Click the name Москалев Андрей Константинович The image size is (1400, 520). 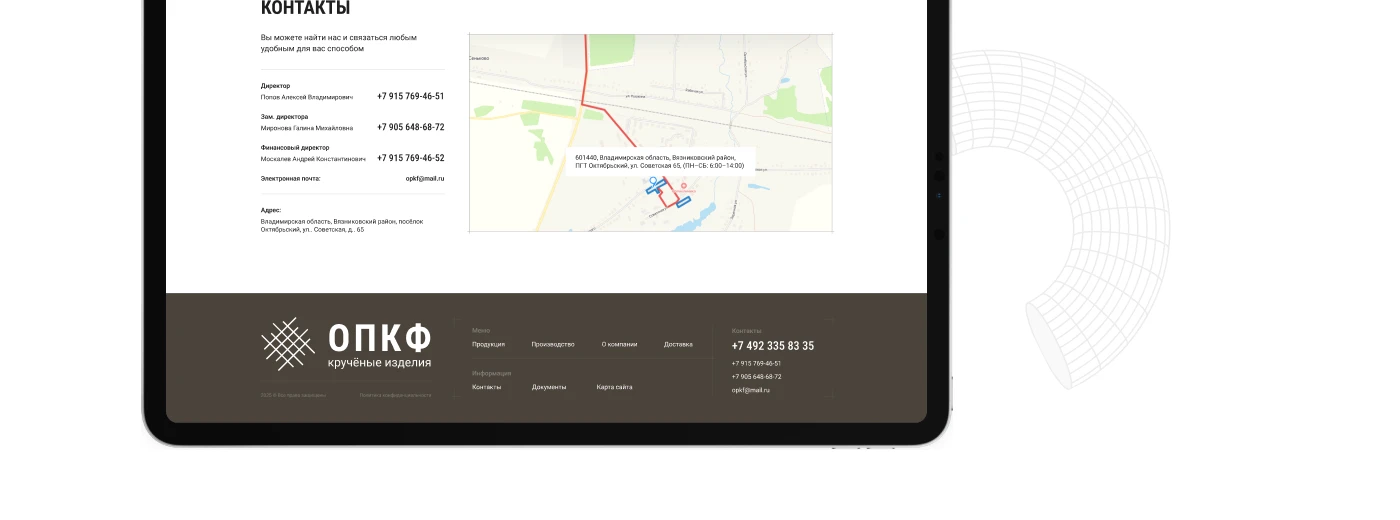[313, 159]
